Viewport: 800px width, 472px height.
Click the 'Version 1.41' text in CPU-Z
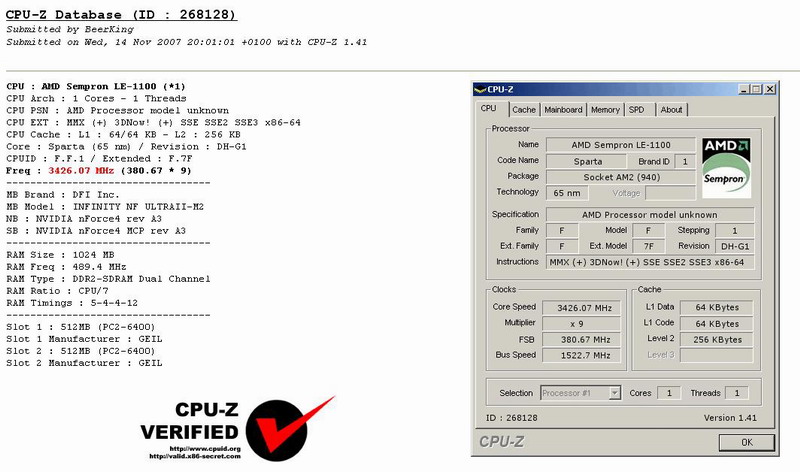click(730, 418)
